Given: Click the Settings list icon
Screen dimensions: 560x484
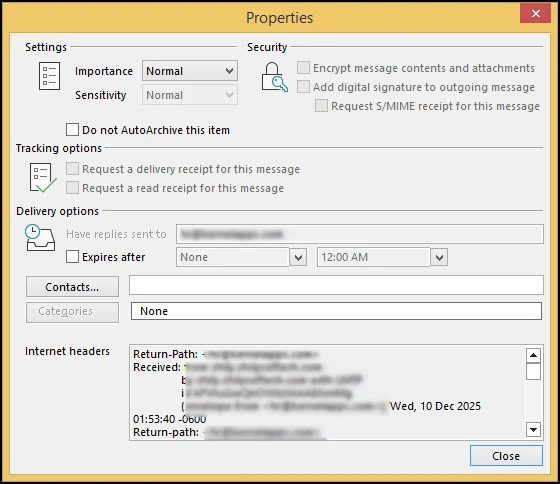Looking at the screenshot, I should 49,76.
